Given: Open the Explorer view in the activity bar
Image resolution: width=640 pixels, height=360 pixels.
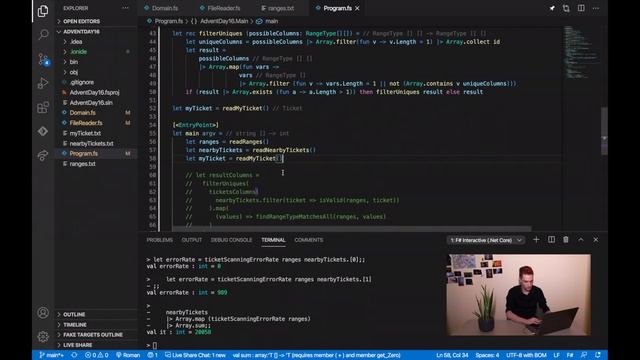Looking at the screenshot, I should (43, 11).
